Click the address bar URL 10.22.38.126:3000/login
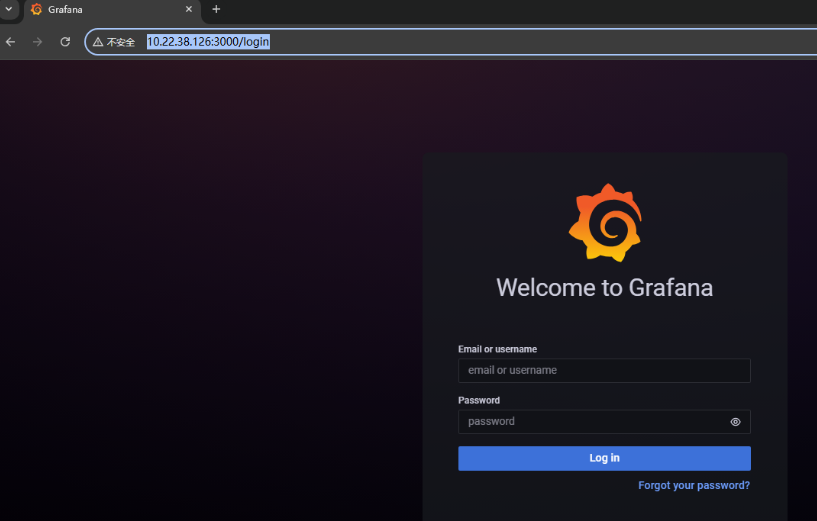817x521 pixels. [x=208, y=42]
